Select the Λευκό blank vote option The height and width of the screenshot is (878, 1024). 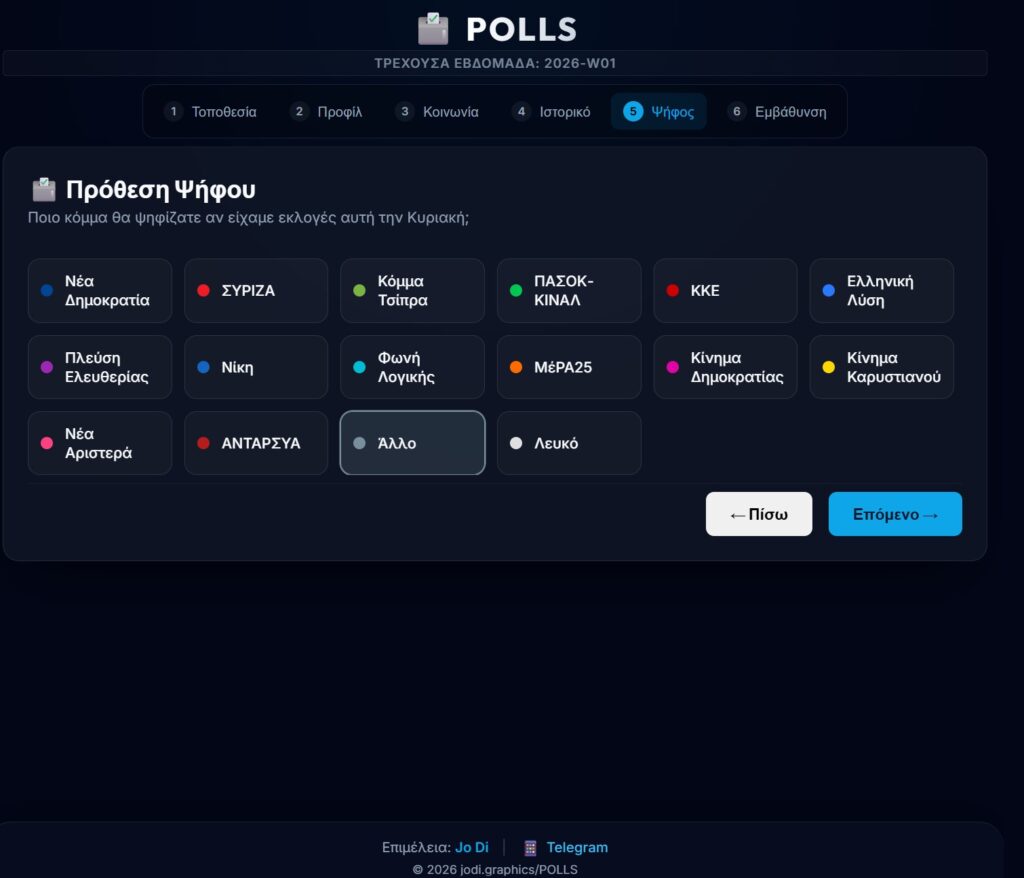(569, 443)
